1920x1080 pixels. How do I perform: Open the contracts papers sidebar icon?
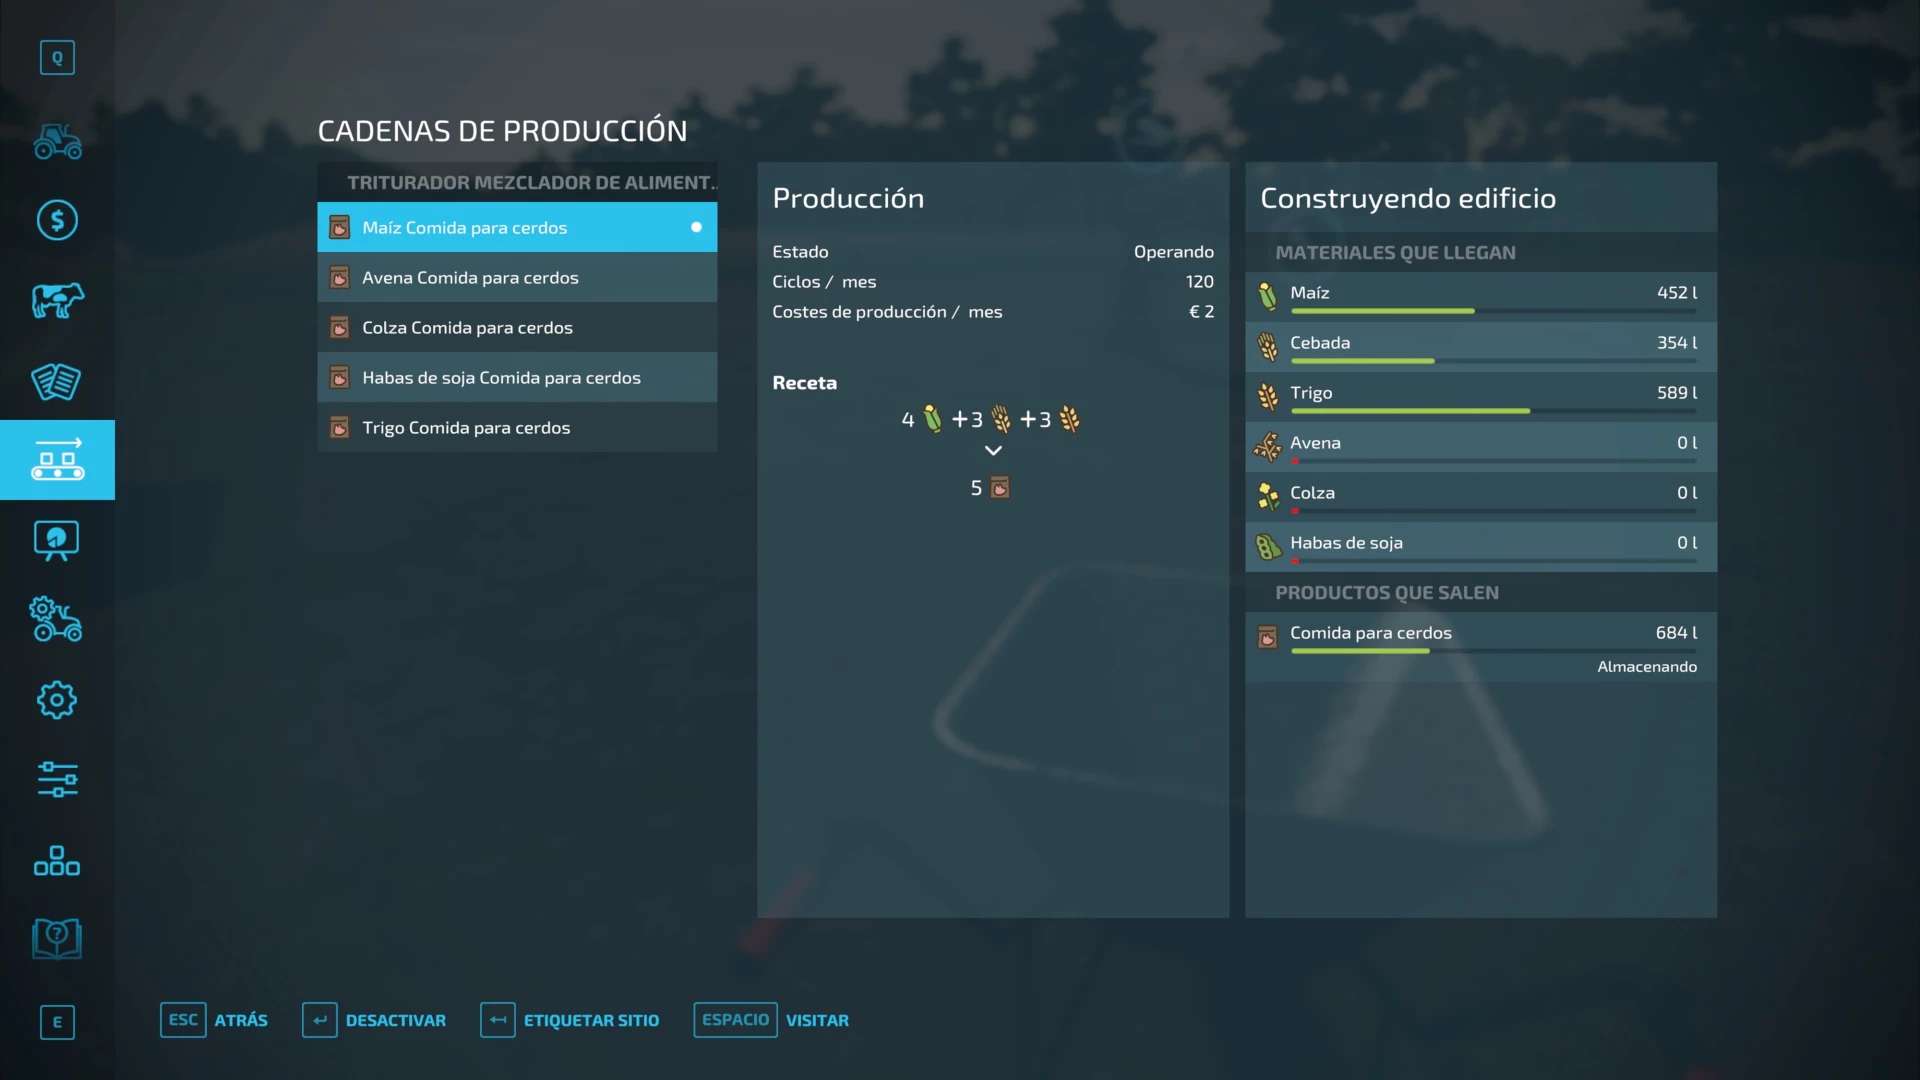click(x=57, y=381)
